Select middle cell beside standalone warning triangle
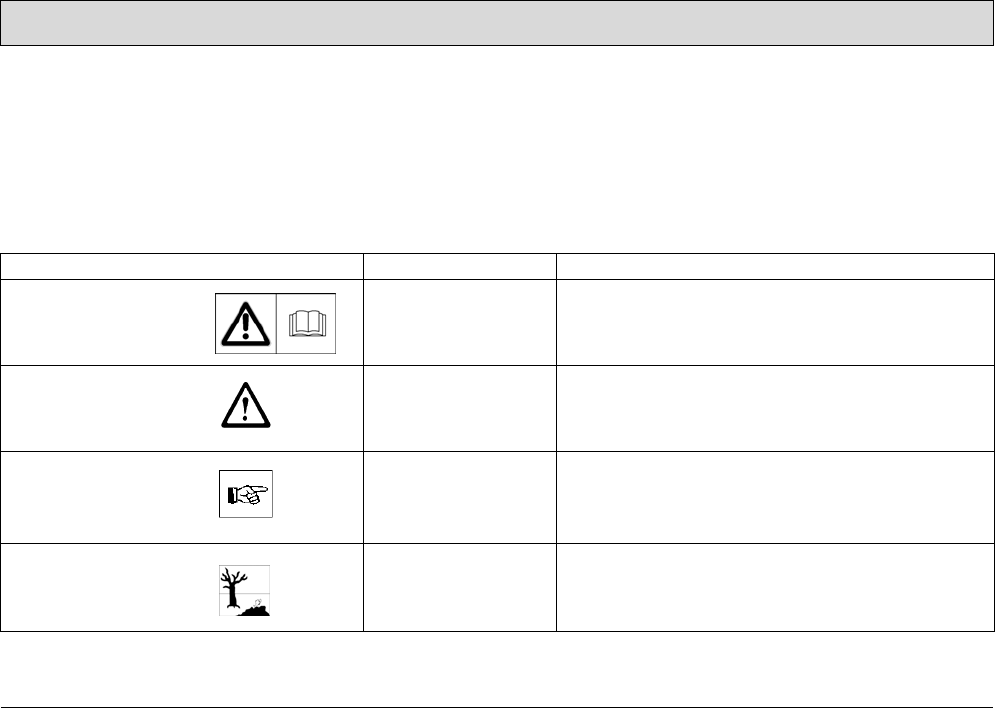The height and width of the screenshot is (708, 995). [459, 408]
